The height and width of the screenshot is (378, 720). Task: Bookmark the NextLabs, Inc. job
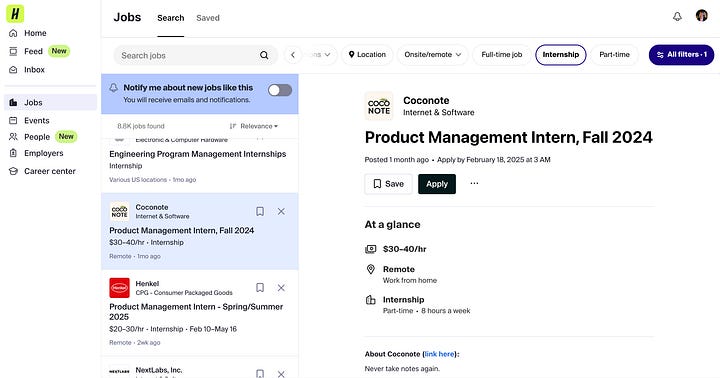260,373
